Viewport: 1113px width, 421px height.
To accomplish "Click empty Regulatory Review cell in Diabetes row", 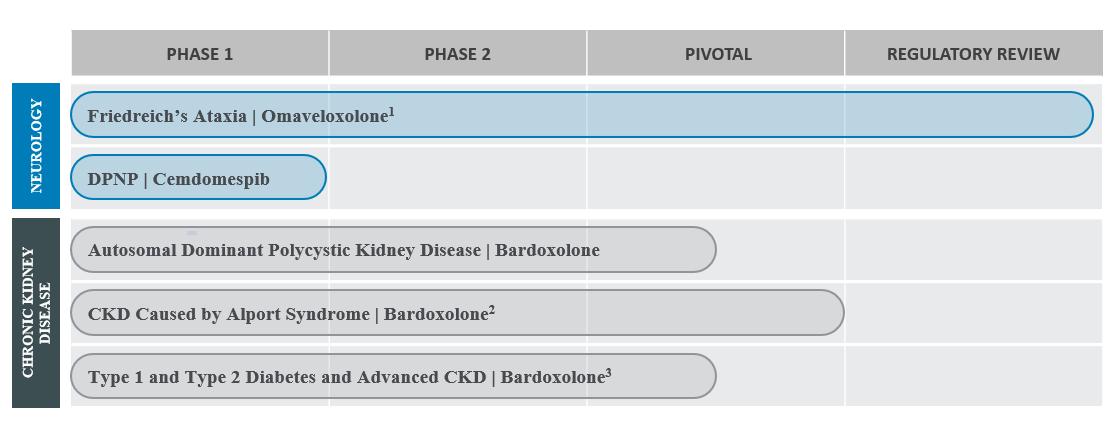I will pos(972,377).
